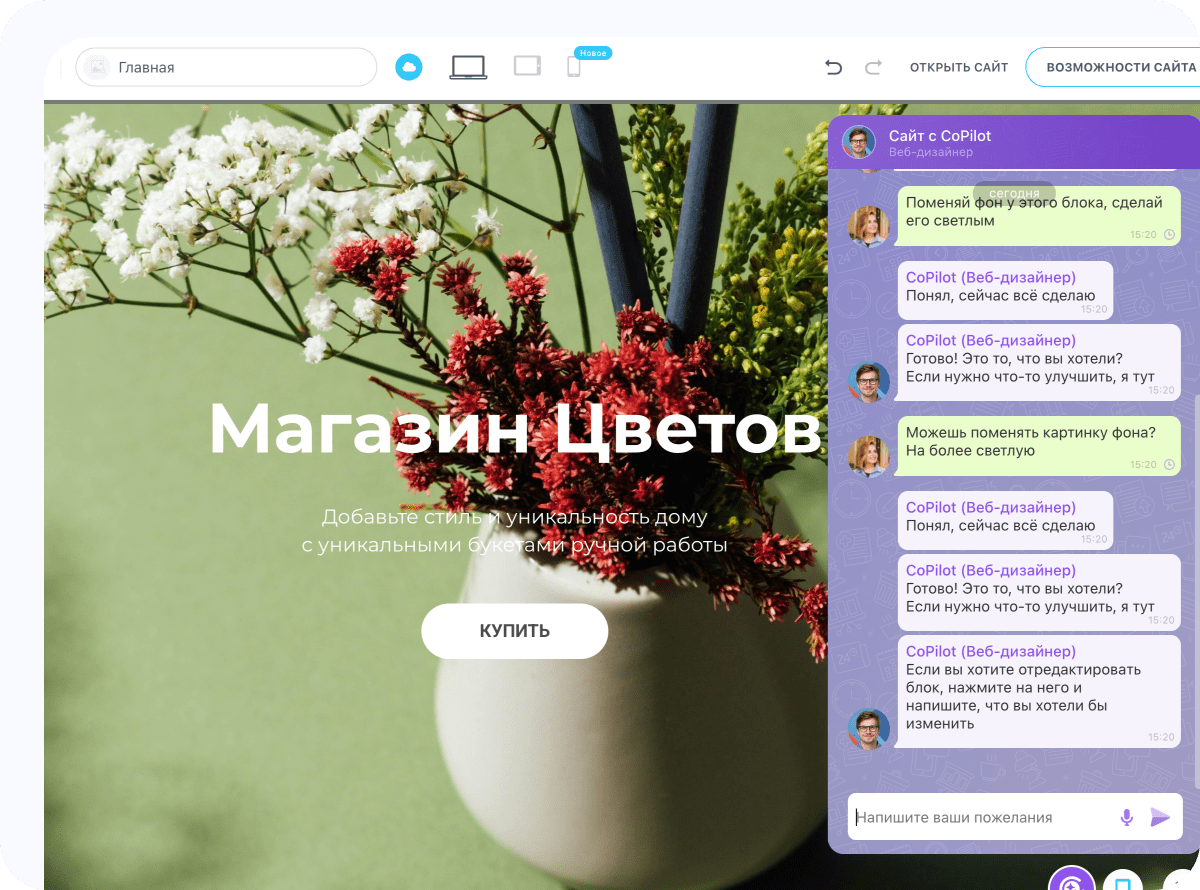Click ОТКРЫТЬ САЙТ link
This screenshot has width=1200, height=890.
pyautogui.click(x=959, y=67)
